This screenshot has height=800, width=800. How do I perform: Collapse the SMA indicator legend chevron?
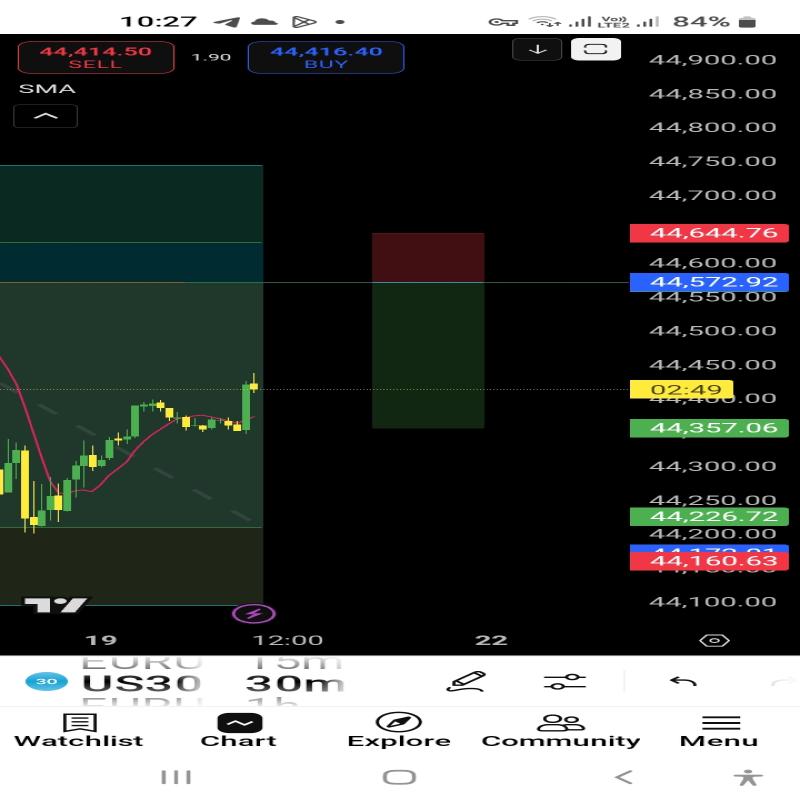46,116
